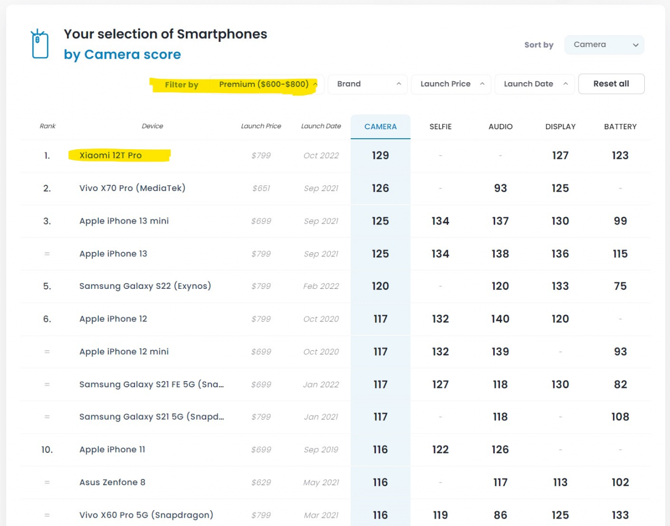
Task: Select the DISPLAY column header
Action: [x=560, y=127]
